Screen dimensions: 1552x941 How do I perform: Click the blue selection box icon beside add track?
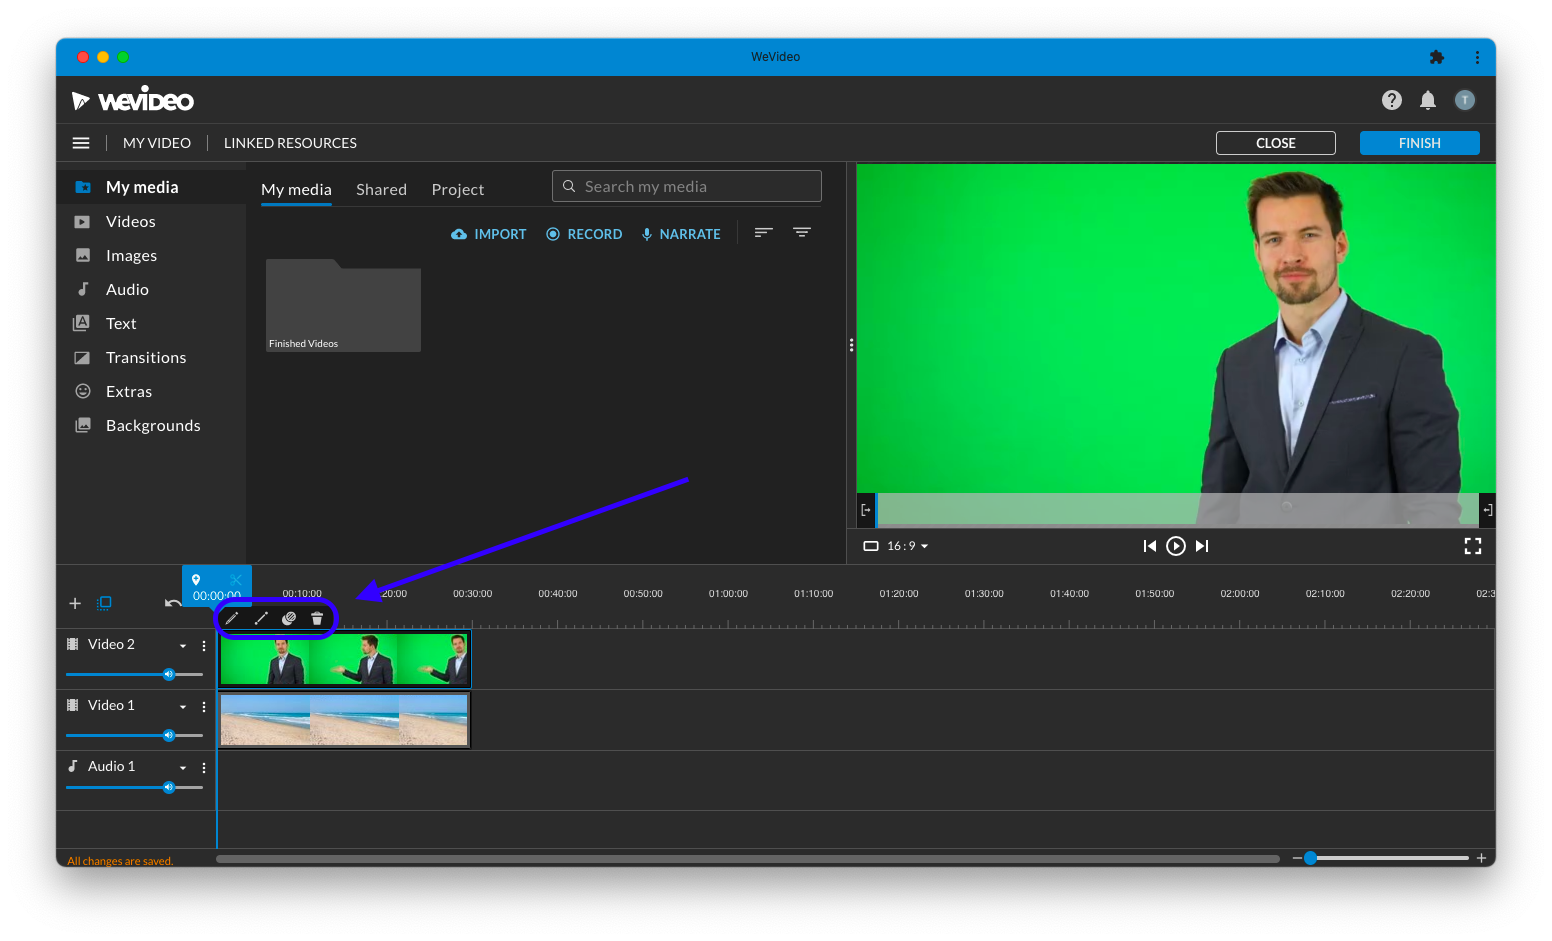pyautogui.click(x=104, y=603)
